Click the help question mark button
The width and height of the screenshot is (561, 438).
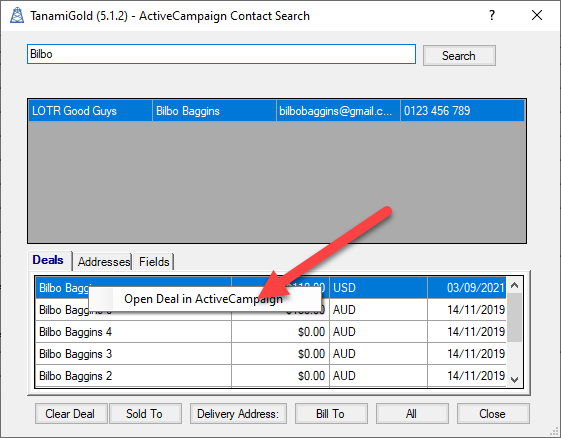(492, 15)
